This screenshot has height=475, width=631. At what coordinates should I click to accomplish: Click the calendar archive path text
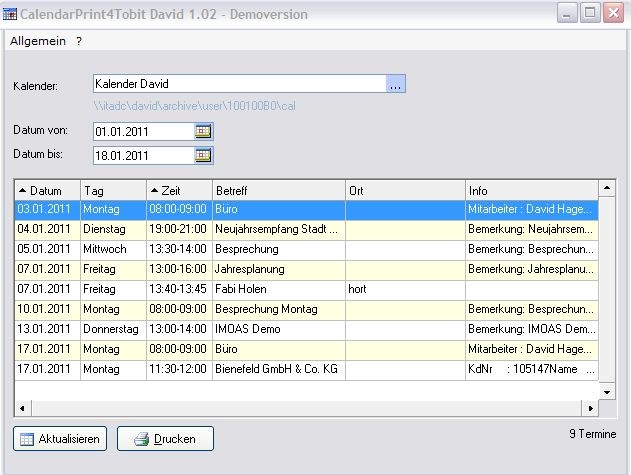pos(195,106)
